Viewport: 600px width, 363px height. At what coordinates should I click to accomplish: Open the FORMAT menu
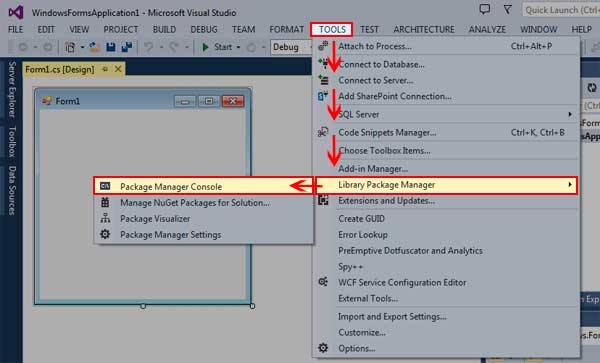point(287,29)
